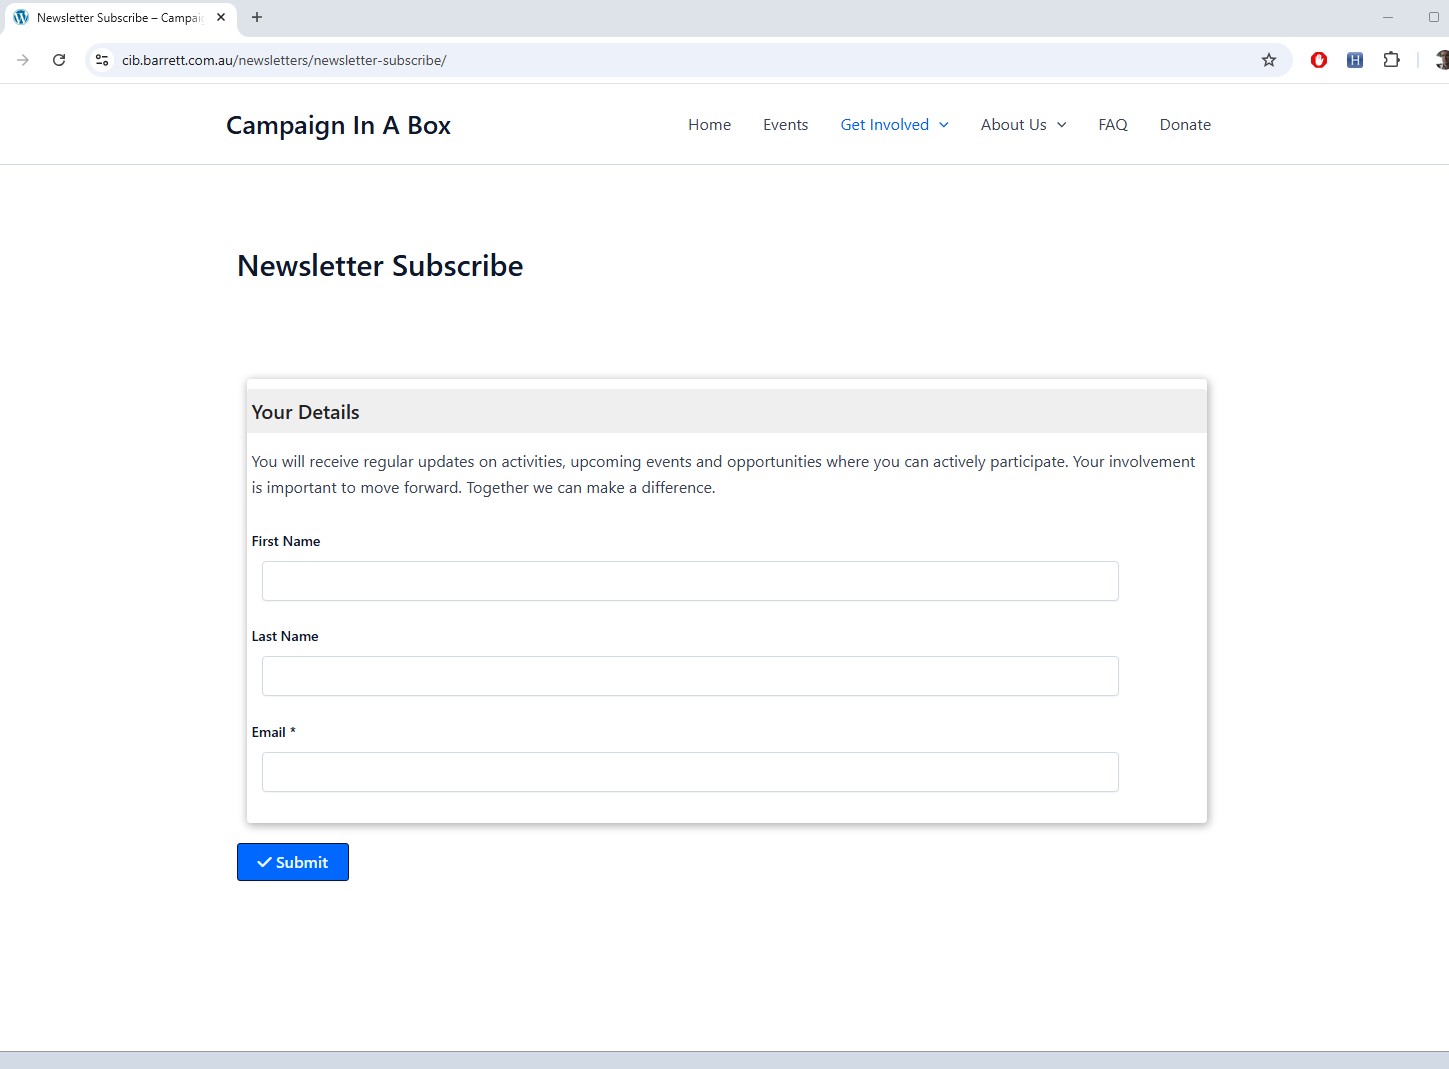The width and height of the screenshot is (1449, 1069).
Task: Open the Extensions puzzle piece menu
Action: (1391, 60)
